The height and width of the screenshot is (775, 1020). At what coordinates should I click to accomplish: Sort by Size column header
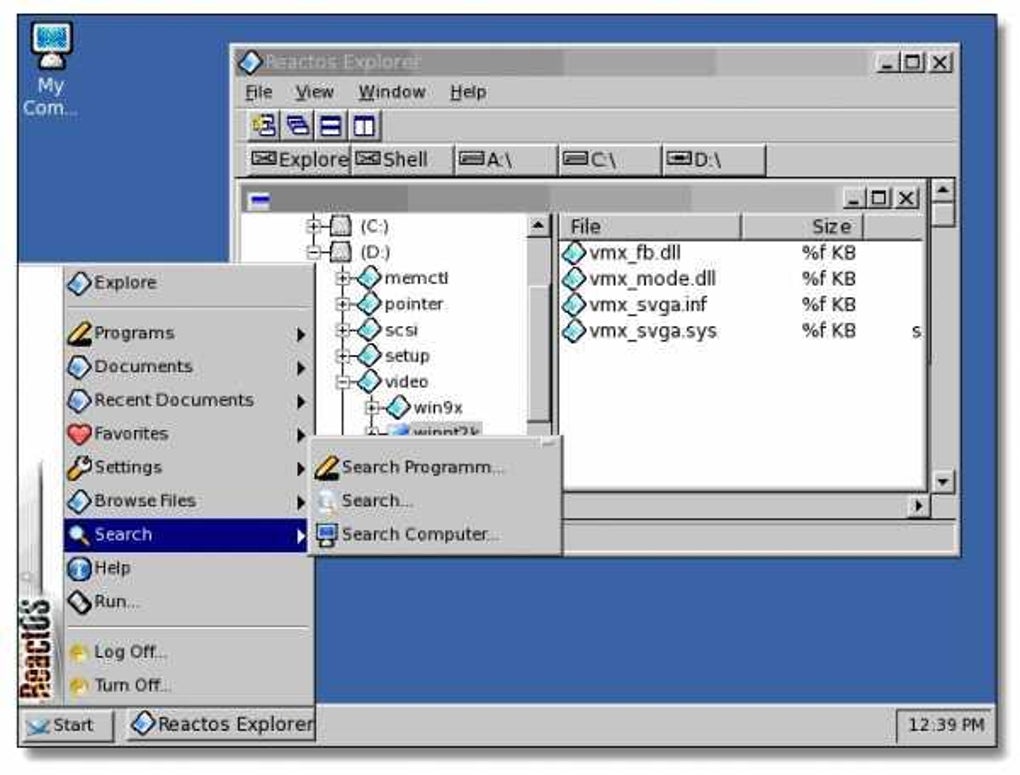802,227
